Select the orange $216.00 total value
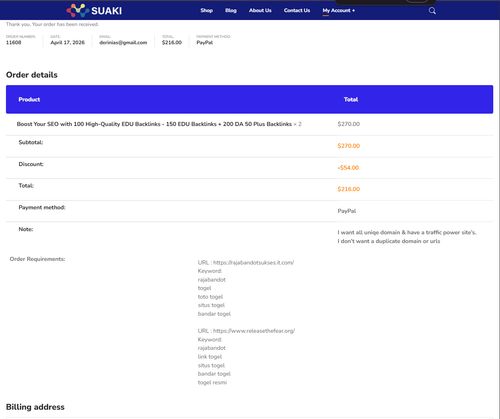Screen dimensions: 500x419 click(349, 189)
